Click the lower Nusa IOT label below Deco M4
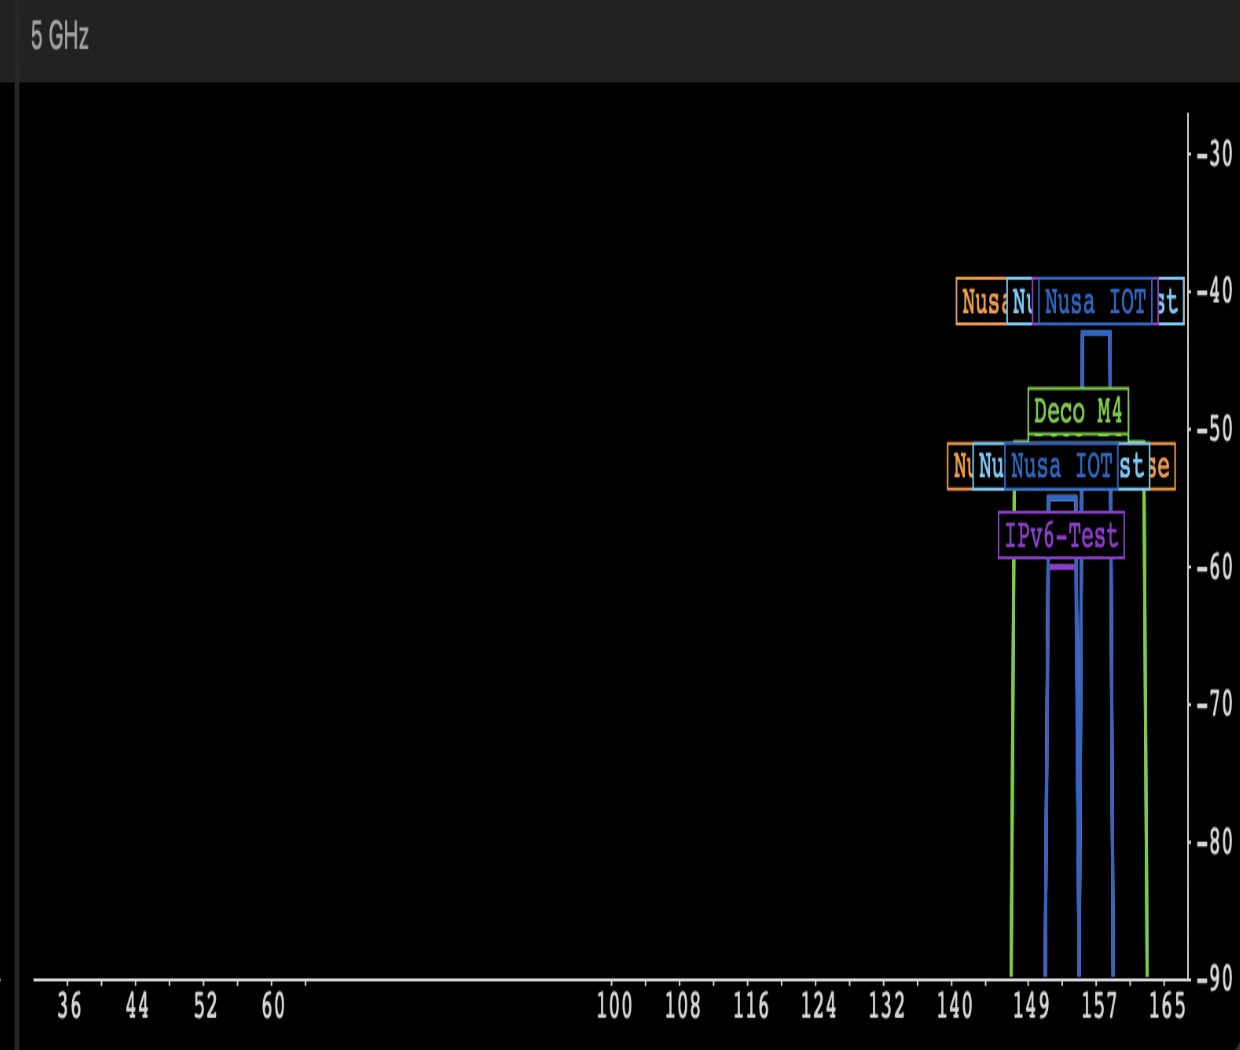 [x=1061, y=466]
